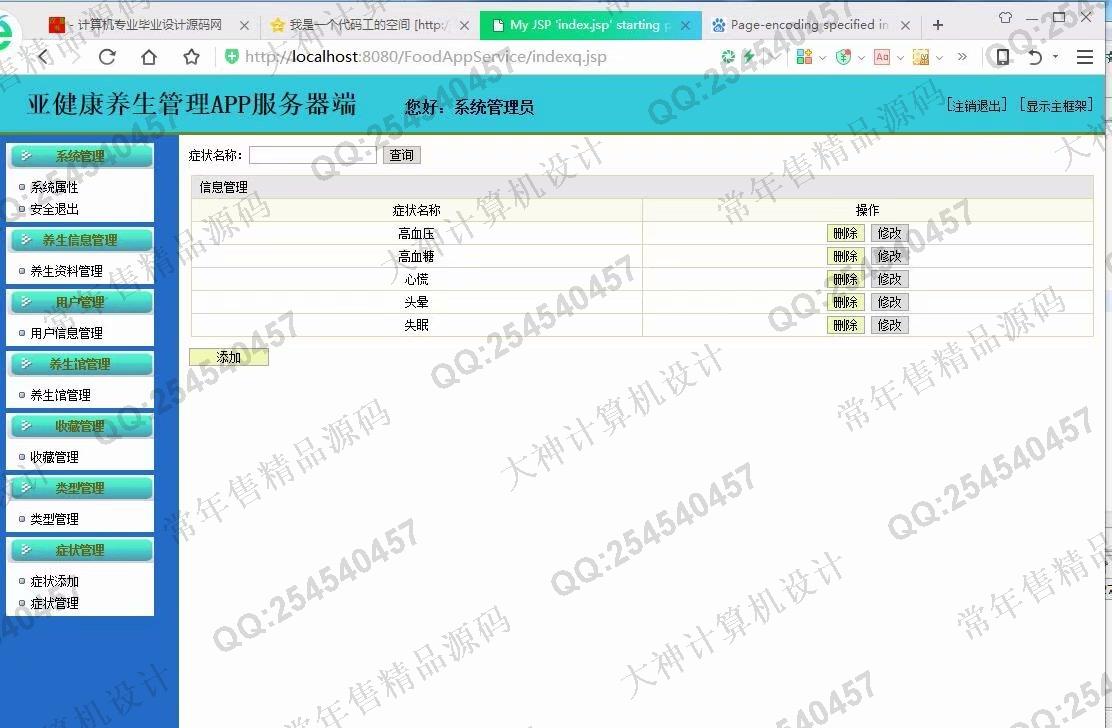Open 系统属性 in the sidebar
This screenshot has width=1112, height=728.
click(x=54, y=187)
